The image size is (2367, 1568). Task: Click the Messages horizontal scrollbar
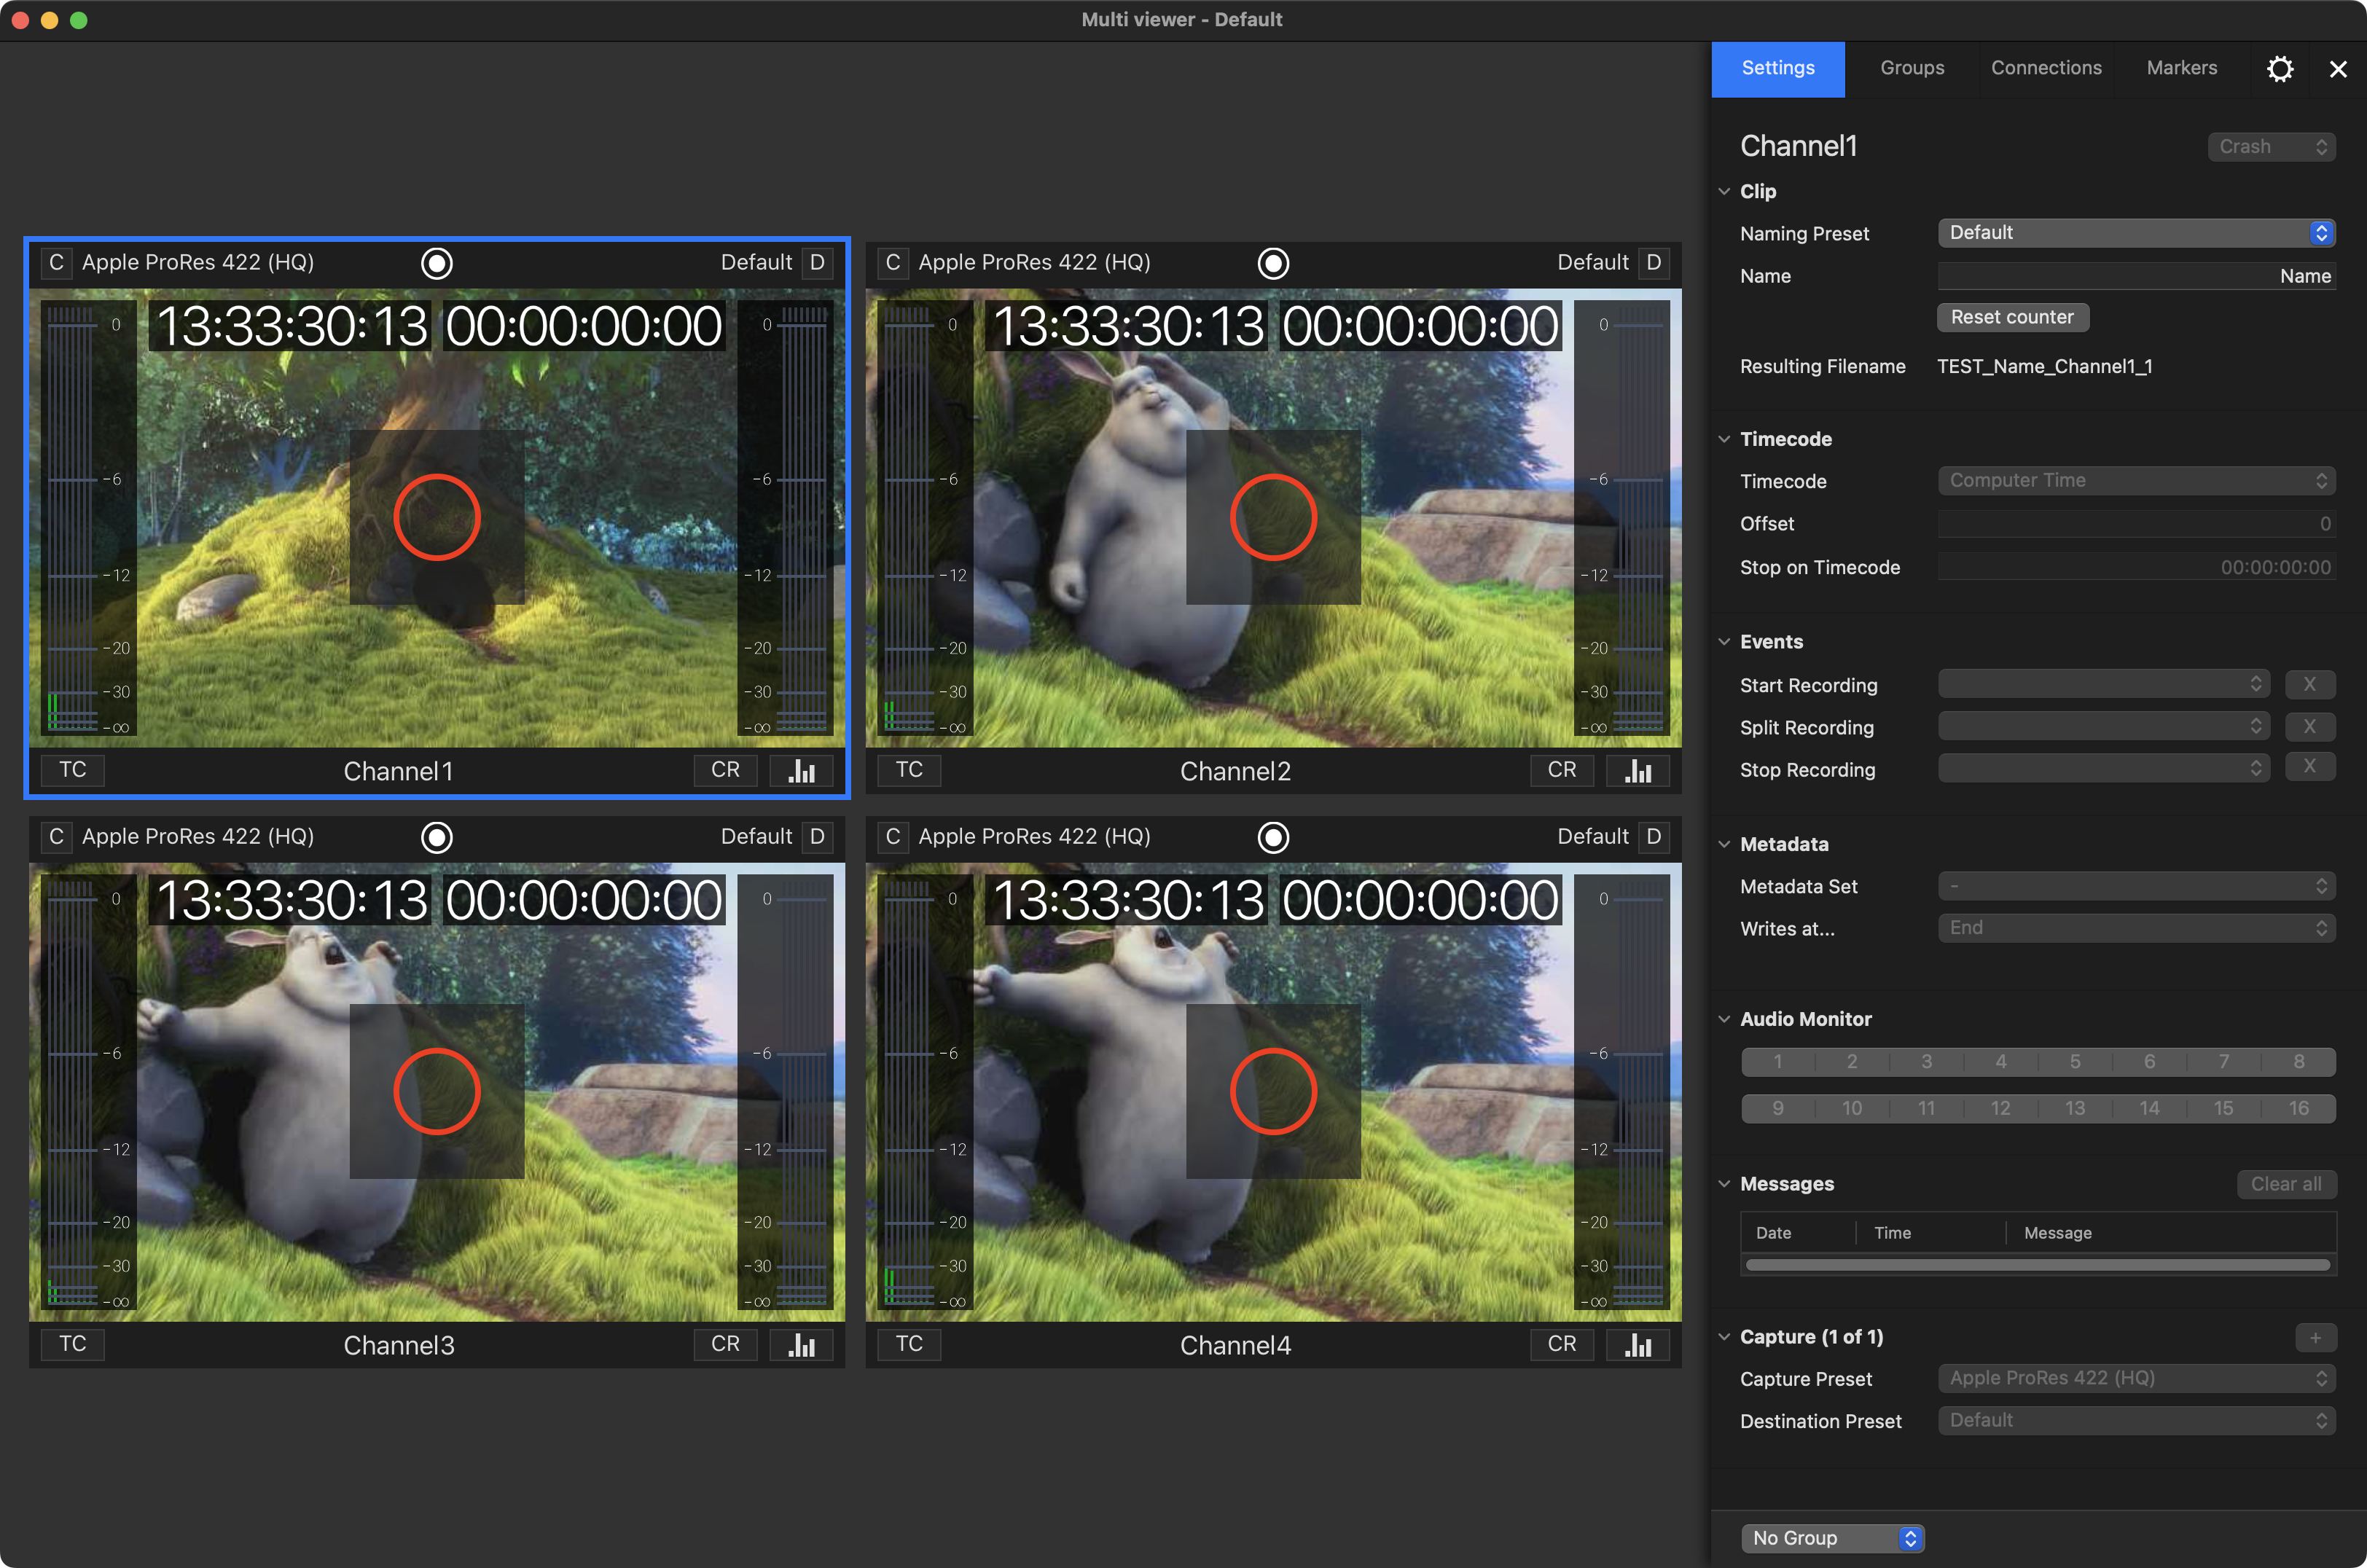coord(2037,1265)
